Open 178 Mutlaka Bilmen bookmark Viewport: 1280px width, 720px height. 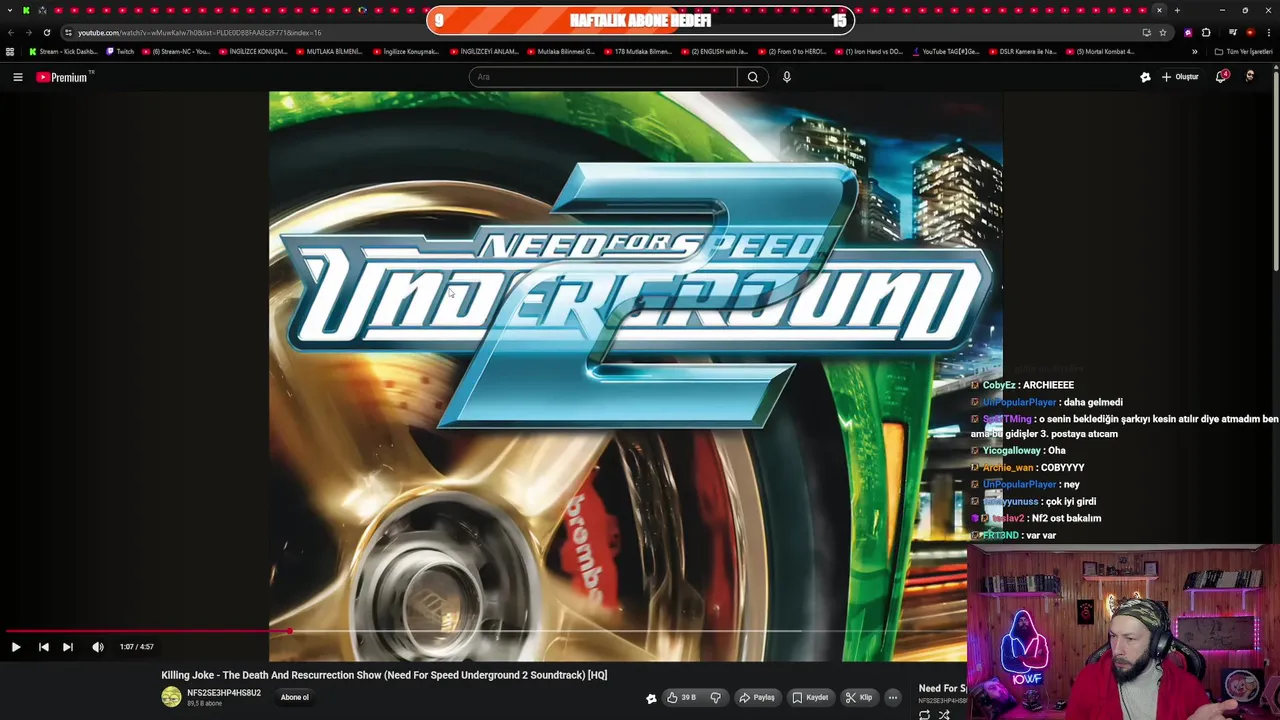coord(637,51)
